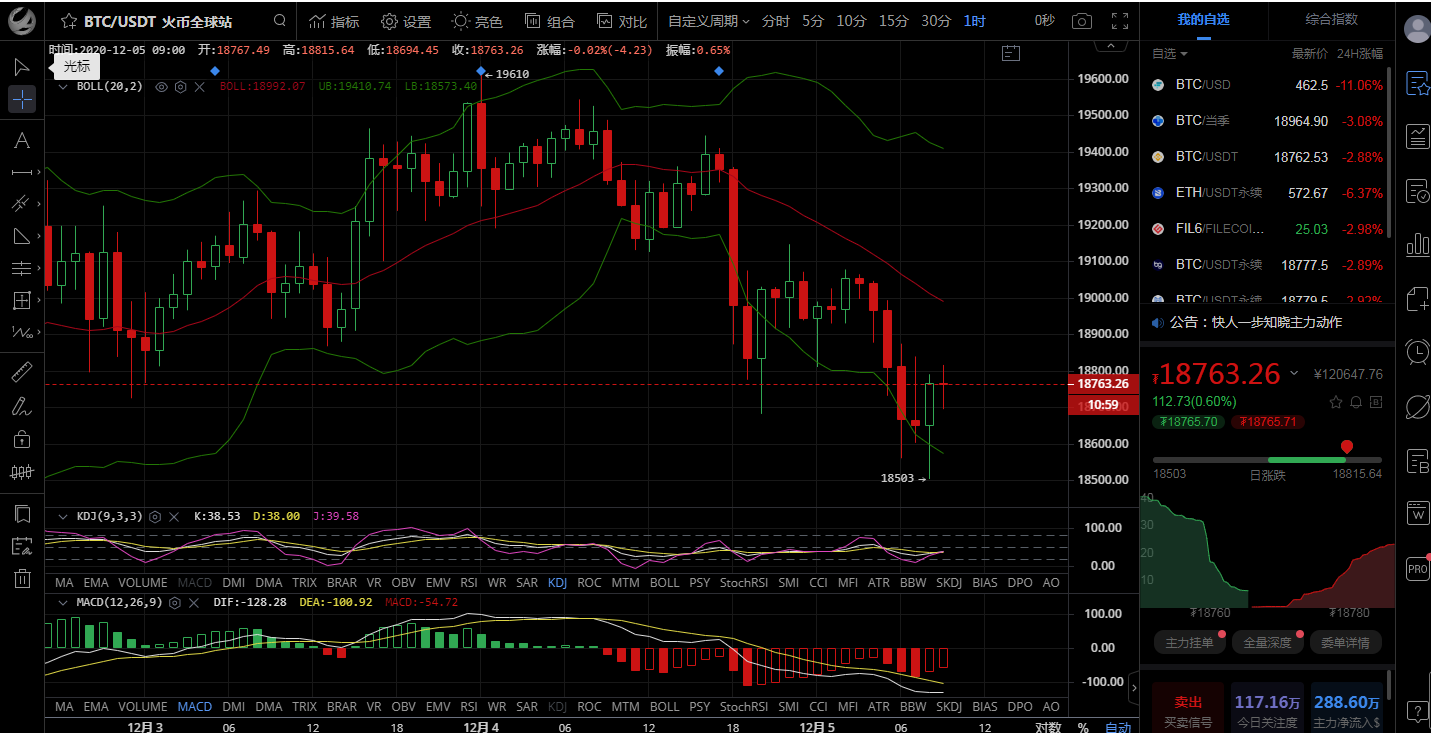Select BTC/USD row in watchlist
Image resolution: width=1431 pixels, height=733 pixels.
click(x=1267, y=85)
